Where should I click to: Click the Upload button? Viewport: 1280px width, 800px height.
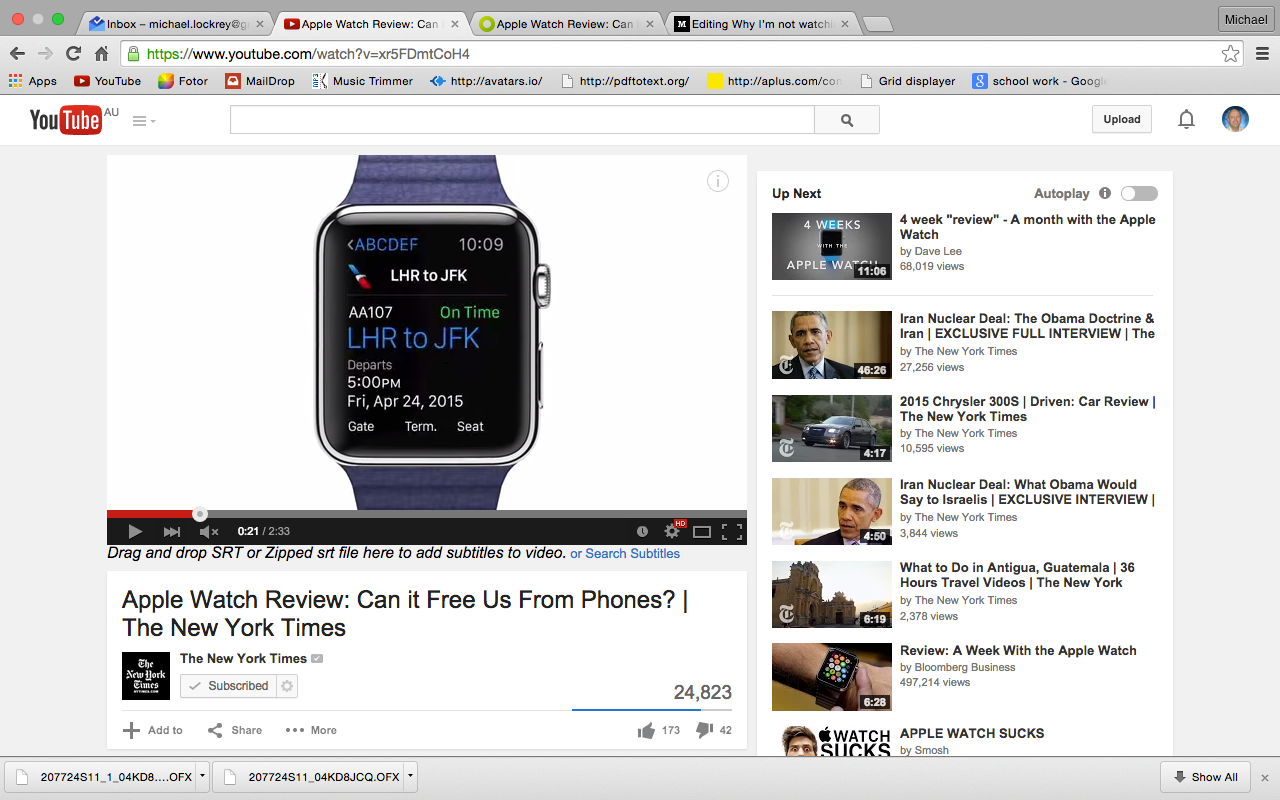(1122, 119)
